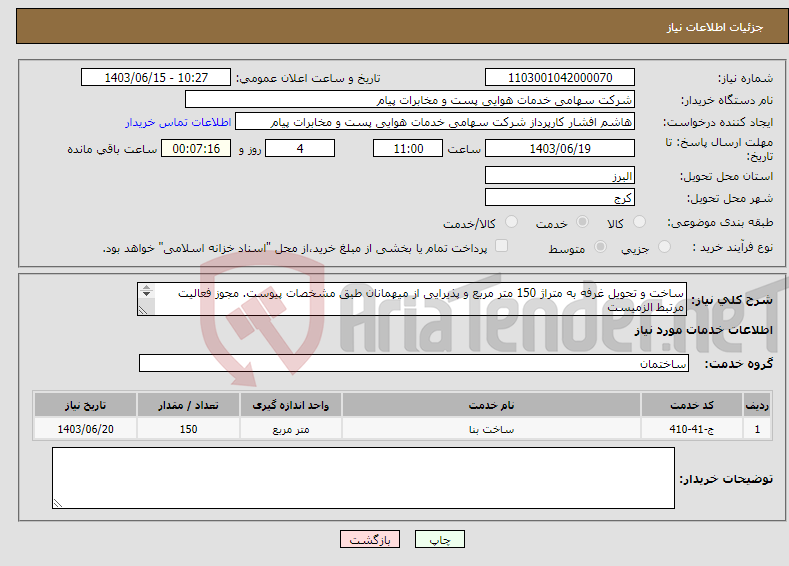Click the unit cell متر مربع
The height and width of the screenshot is (566, 789).
coord(291,429)
